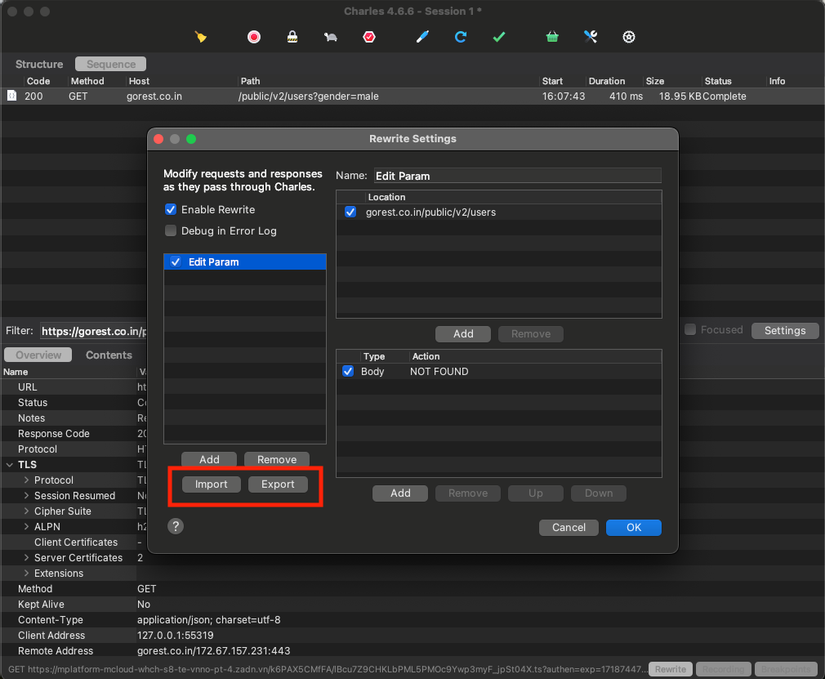Toggle SSL Proxying lock icon
Viewport: 825px width, 679px height.
point(292,37)
